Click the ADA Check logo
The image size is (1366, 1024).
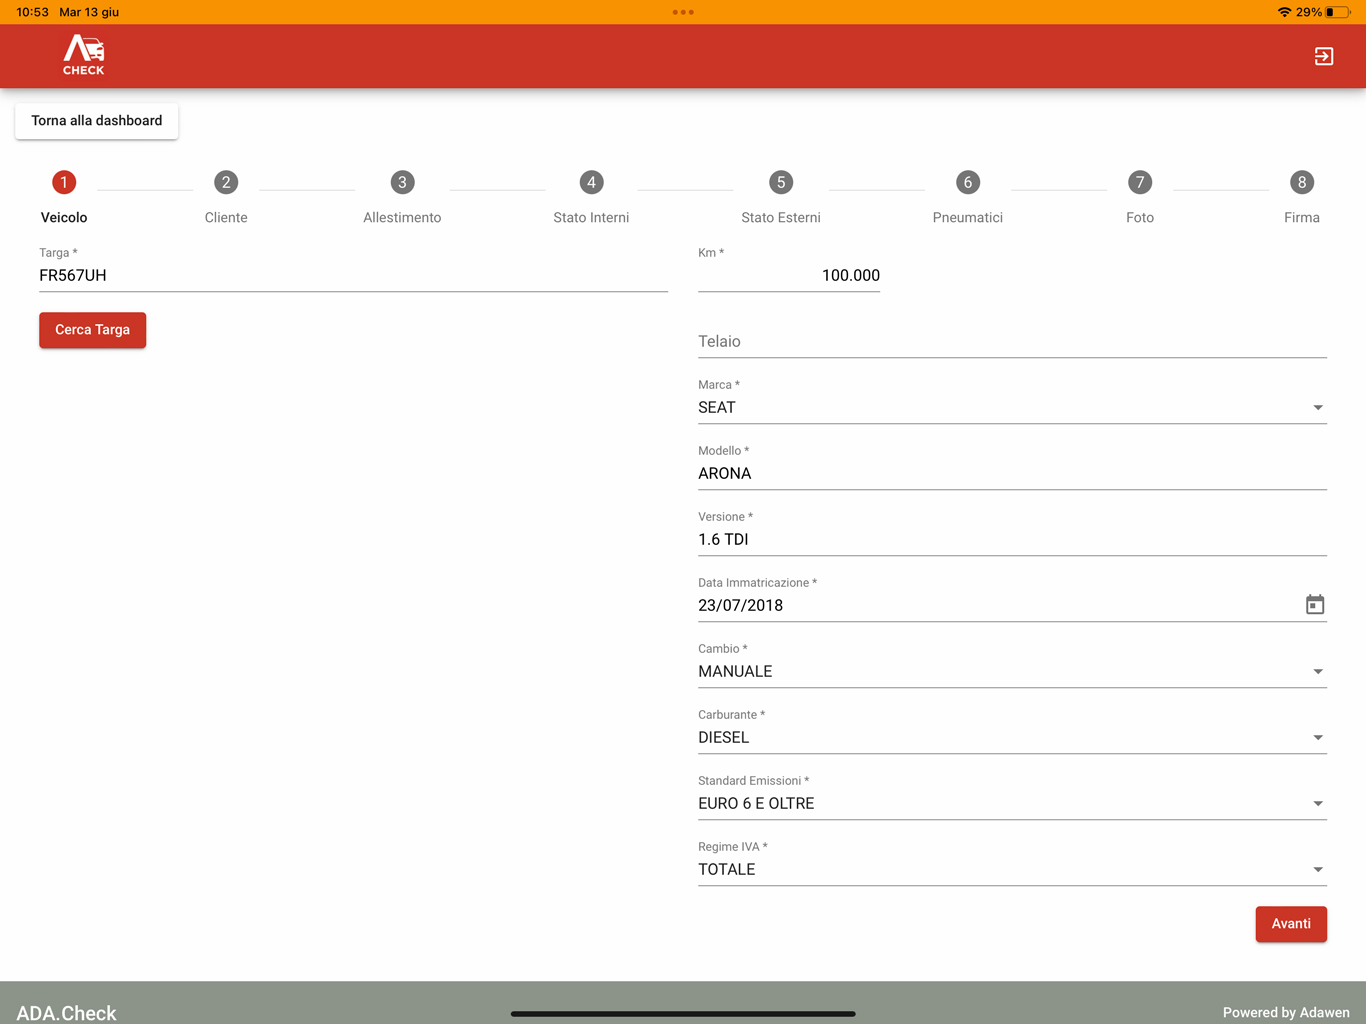pyautogui.click(x=84, y=56)
